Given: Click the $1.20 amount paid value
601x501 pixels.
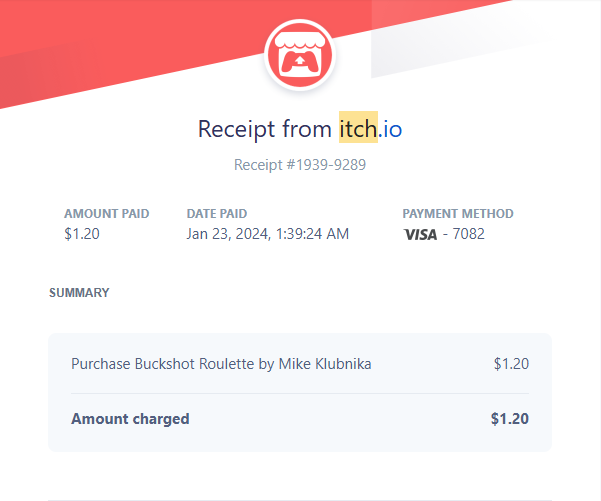Looking at the screenshot, I should click(x=82, y=234).
